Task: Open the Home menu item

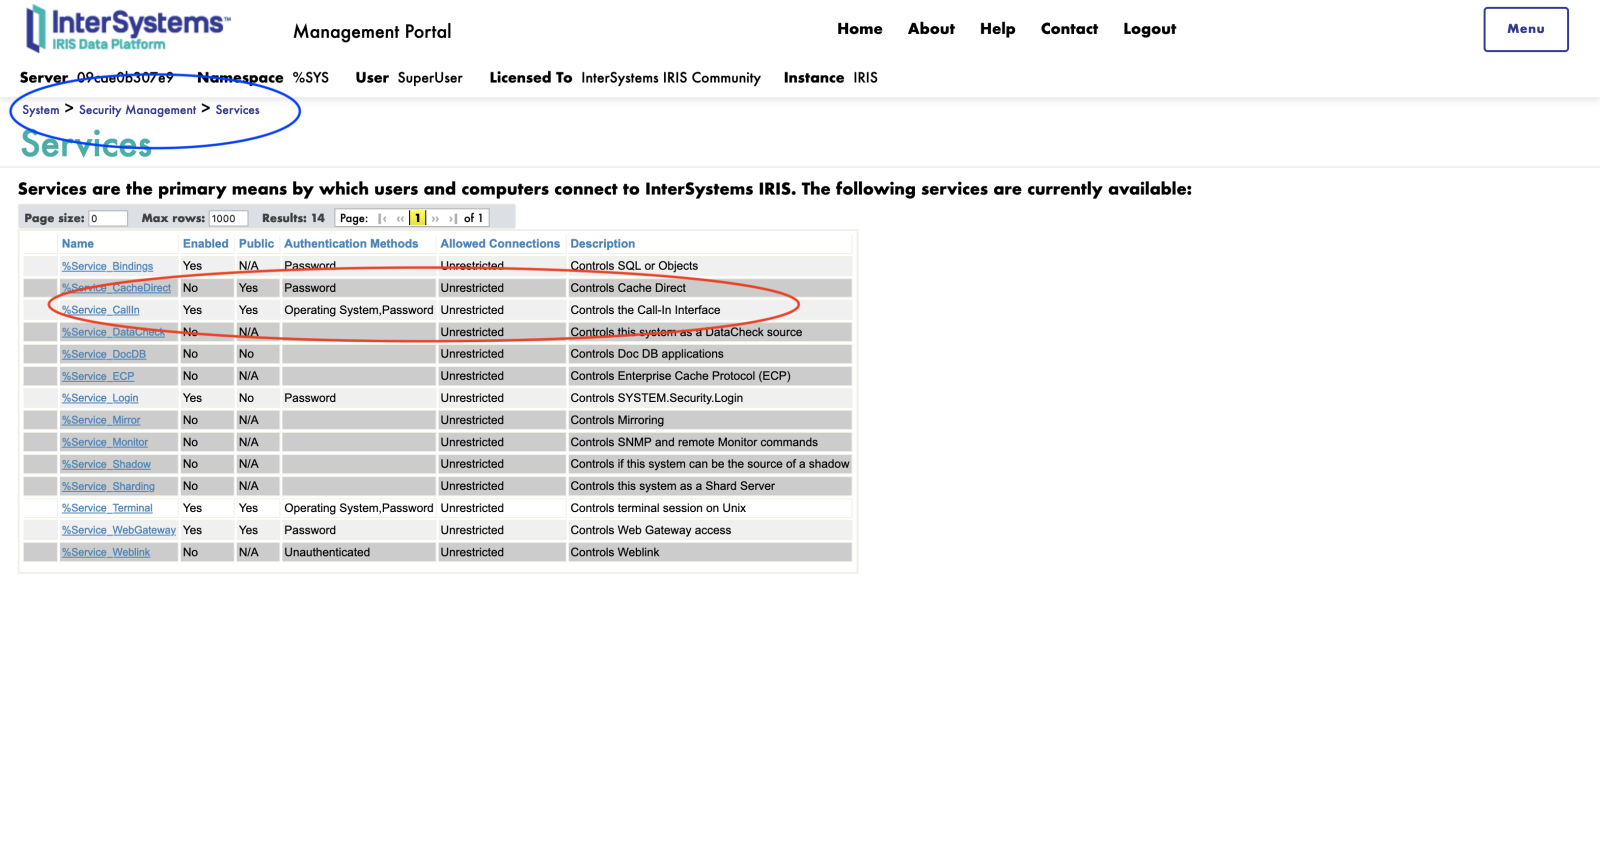Action: point(859,29)
